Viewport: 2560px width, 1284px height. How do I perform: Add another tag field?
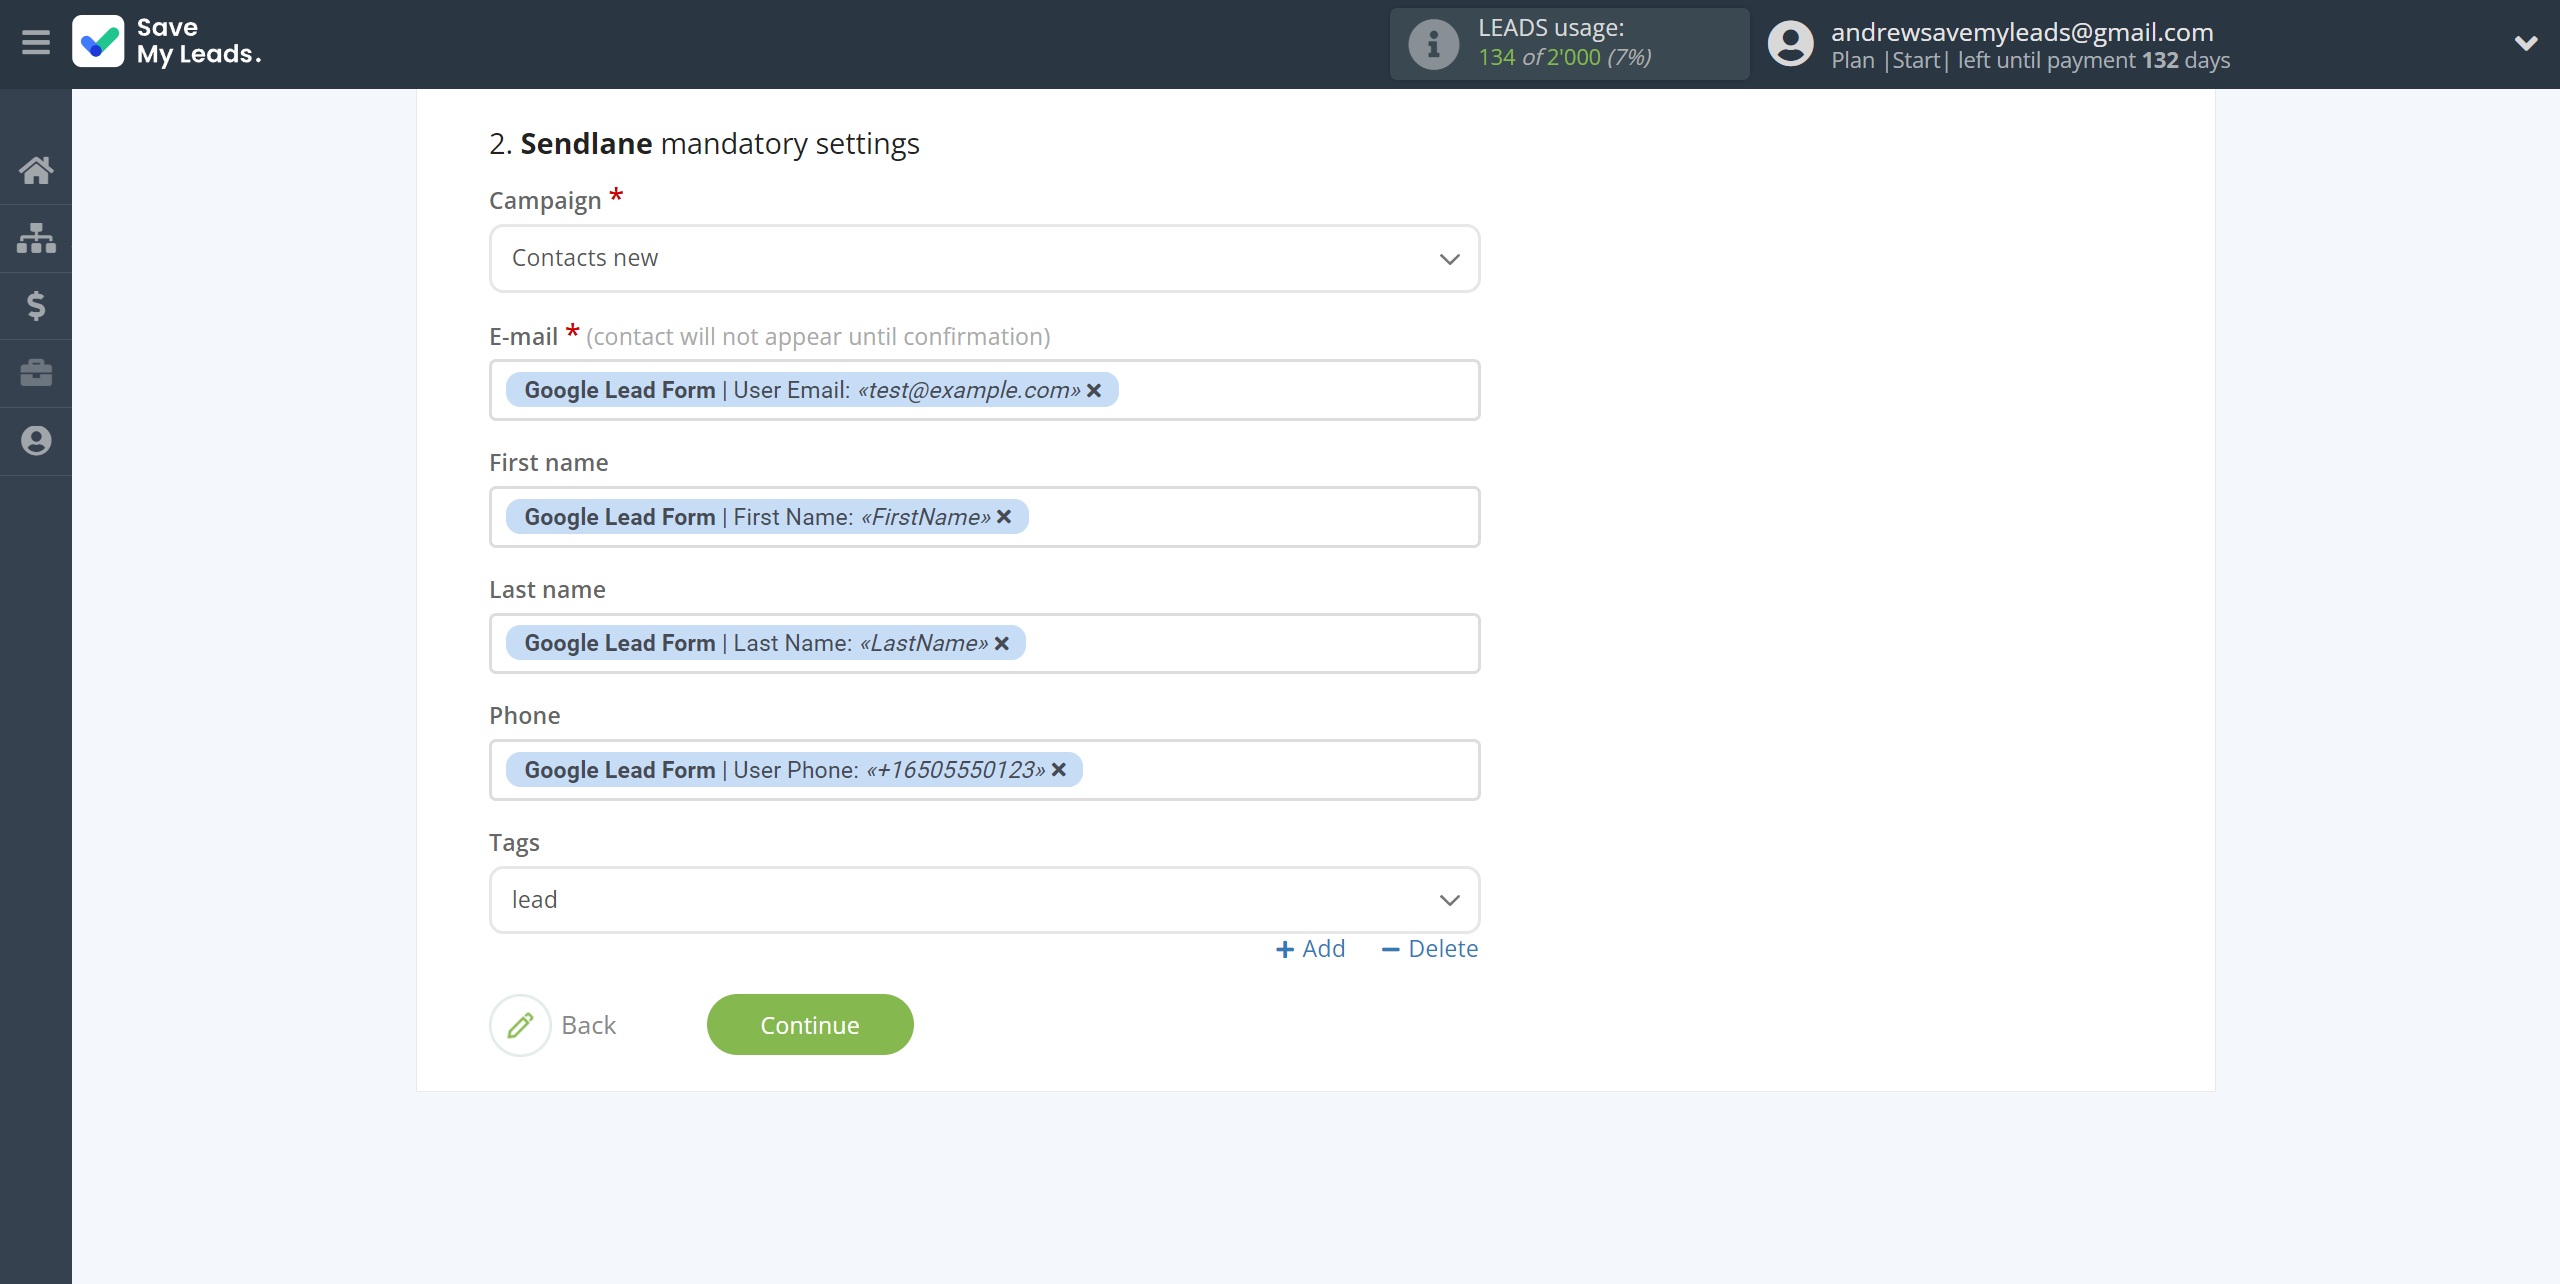tap(1310, 949)
